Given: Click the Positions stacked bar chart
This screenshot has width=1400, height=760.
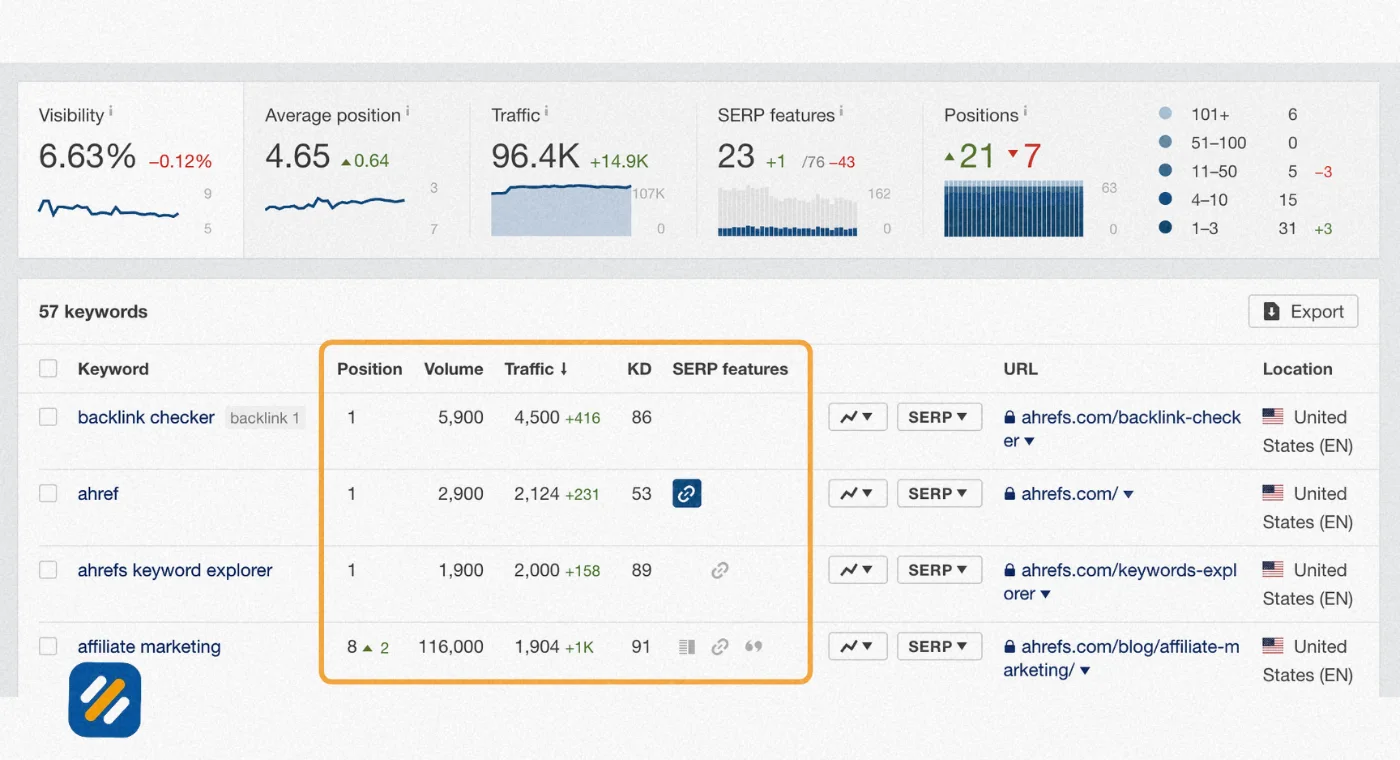Looking at the screenshot, I should coord(1014,209).
